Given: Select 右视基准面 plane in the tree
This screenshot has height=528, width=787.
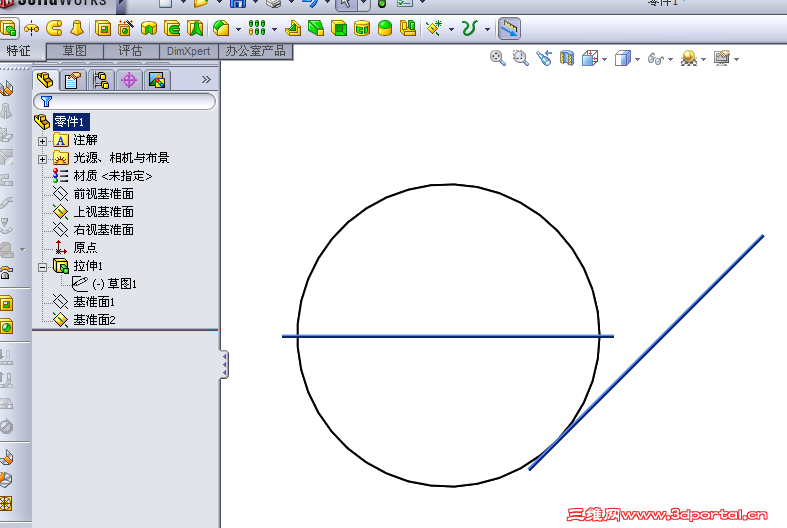Looking at the screenshot, I should 103,230.
